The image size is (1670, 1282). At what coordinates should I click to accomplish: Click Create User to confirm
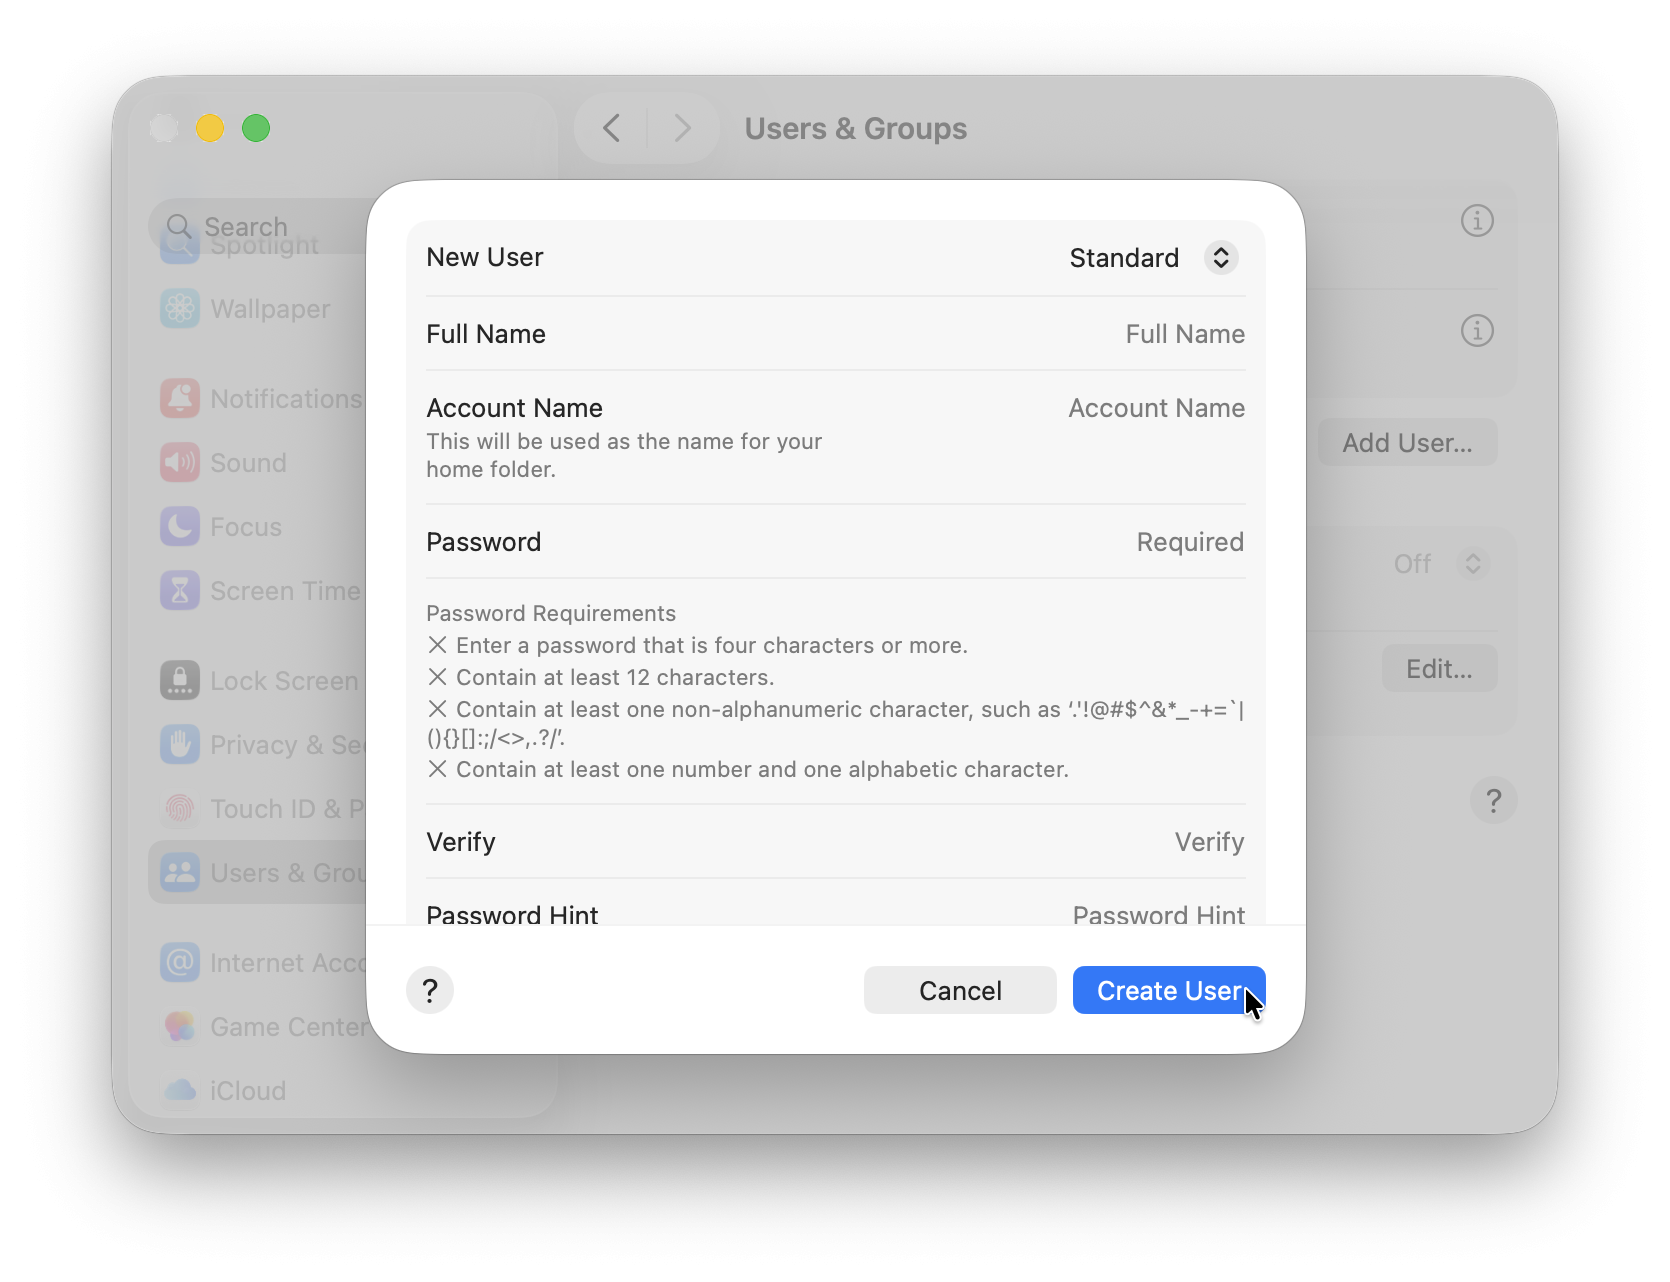click(1168, 990)
